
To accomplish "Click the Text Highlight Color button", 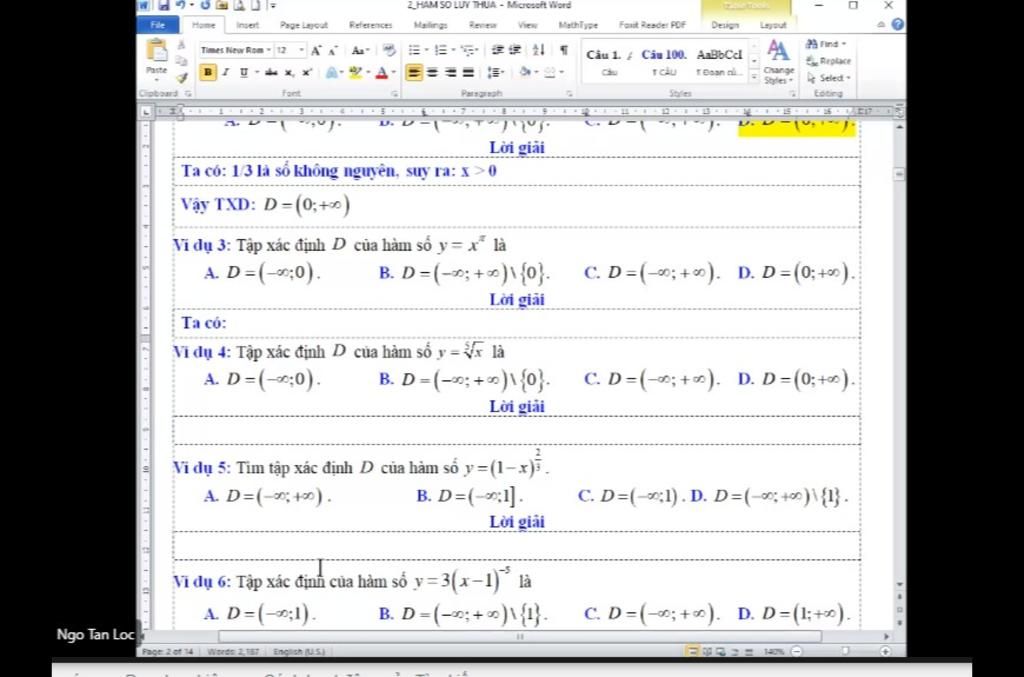I will 355,72.
